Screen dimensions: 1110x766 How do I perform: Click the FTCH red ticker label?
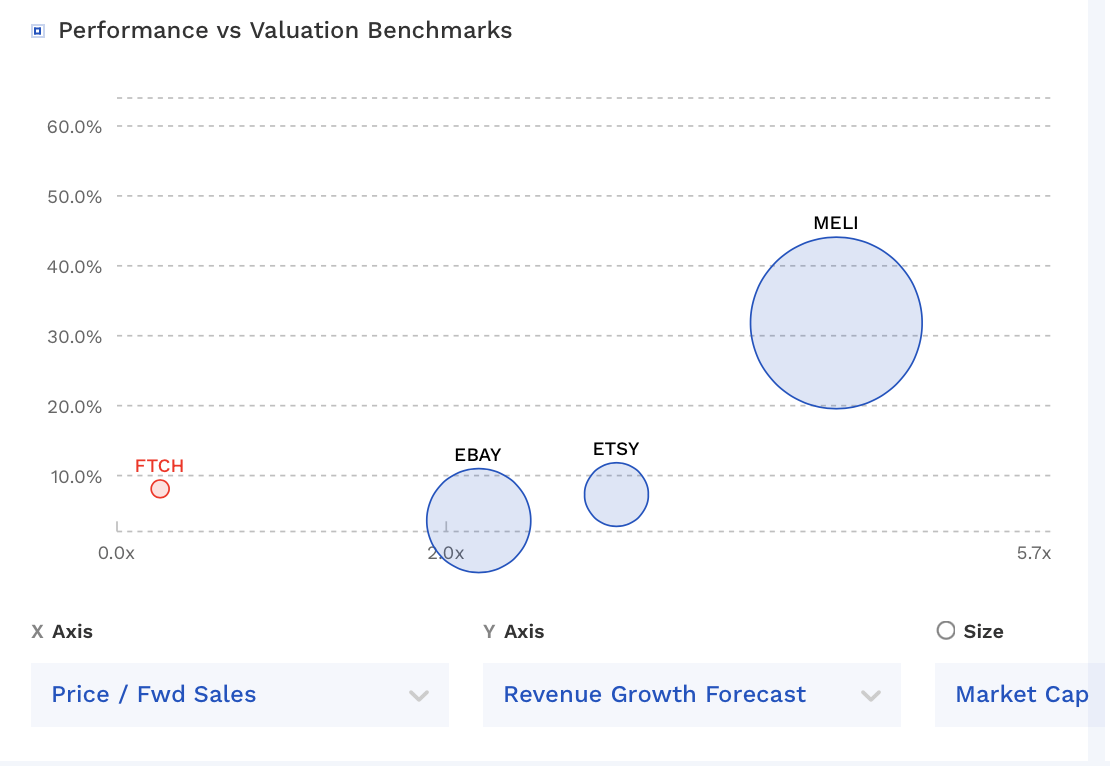(x=159, y=466)
